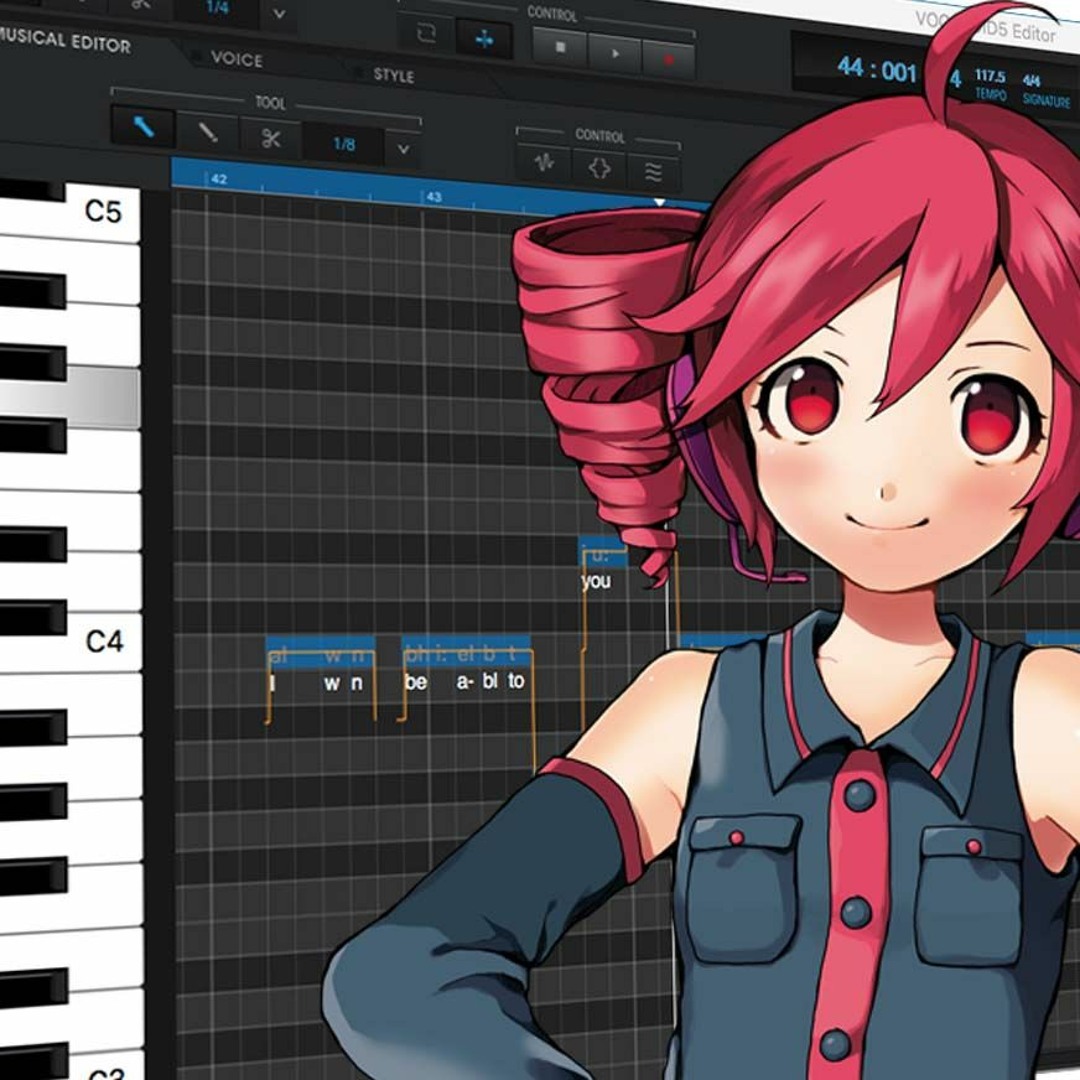Click the 1/8 quantize value
This screenshot has width=1080, height=1080.
(344, 143)
